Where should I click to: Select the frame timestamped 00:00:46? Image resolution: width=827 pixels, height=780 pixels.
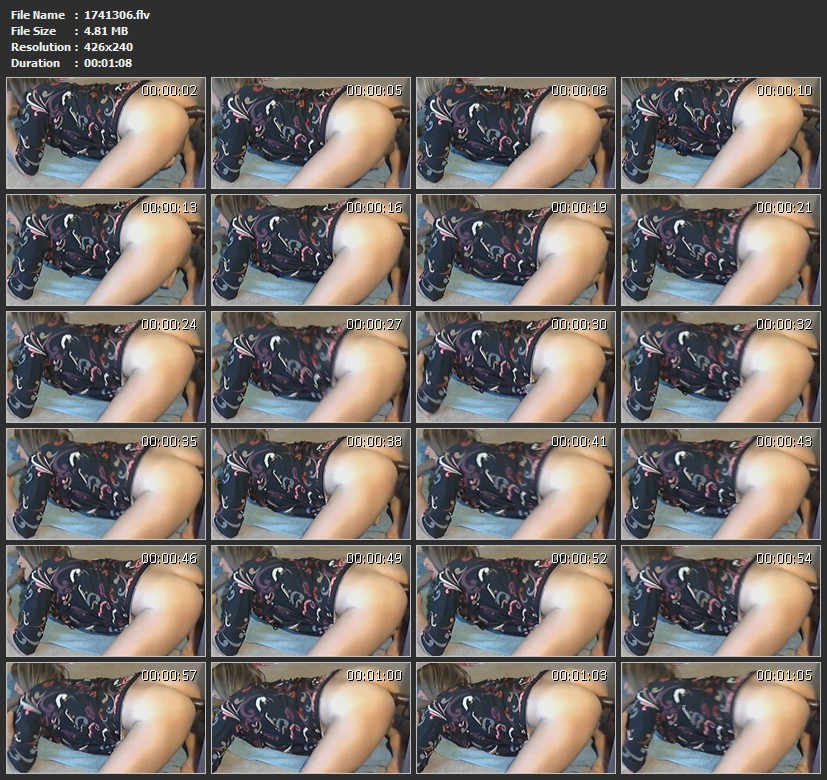tap(106, 601)
